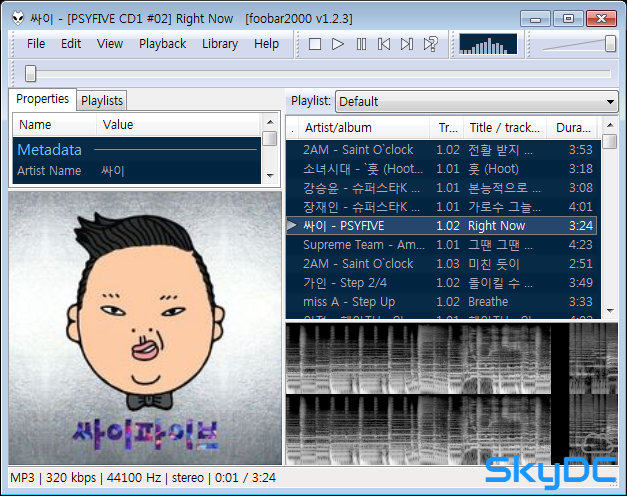Select the 강승윤 track lasting 3:08
This screenshot has width=627, height=496.
coord(443,188)
